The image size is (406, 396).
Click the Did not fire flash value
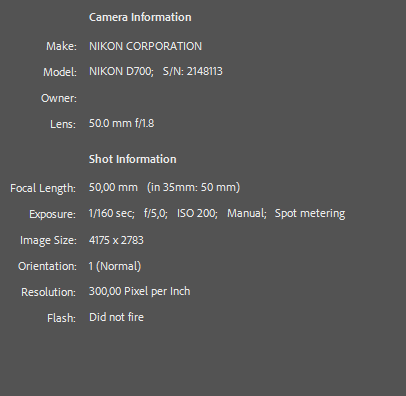pos(116,317)
